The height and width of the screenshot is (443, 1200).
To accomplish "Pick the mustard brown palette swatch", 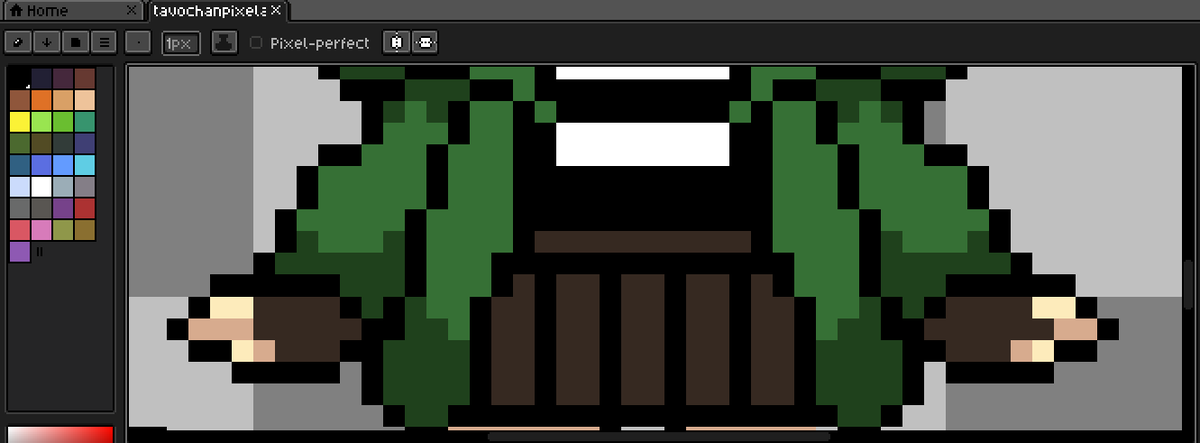I will pos(84,231).
